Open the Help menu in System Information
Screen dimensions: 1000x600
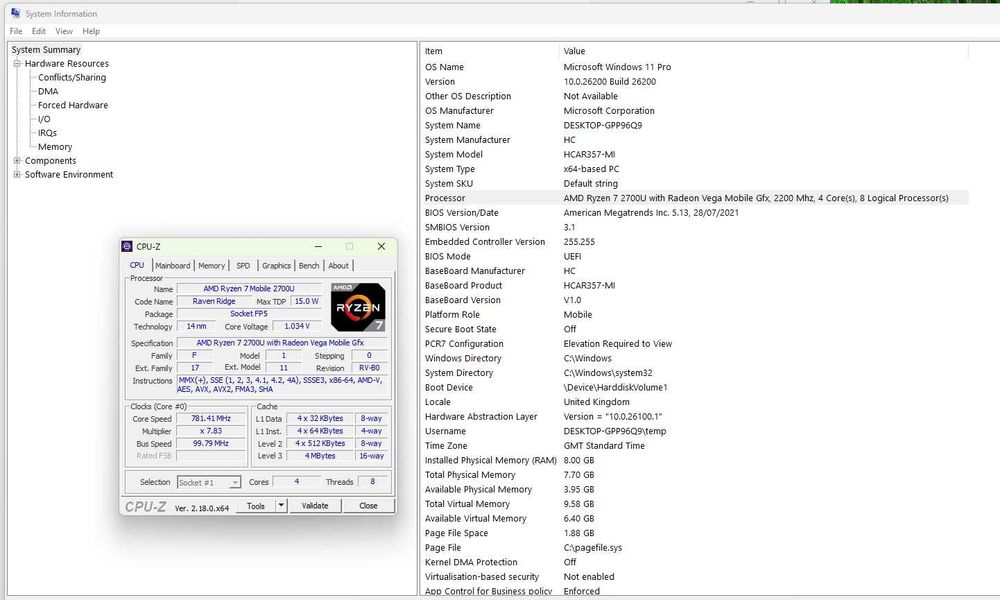click(x=91, y=31)
